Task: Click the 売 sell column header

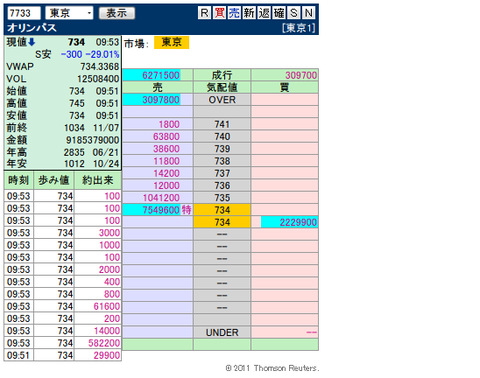Action: (x=157, y=87)
